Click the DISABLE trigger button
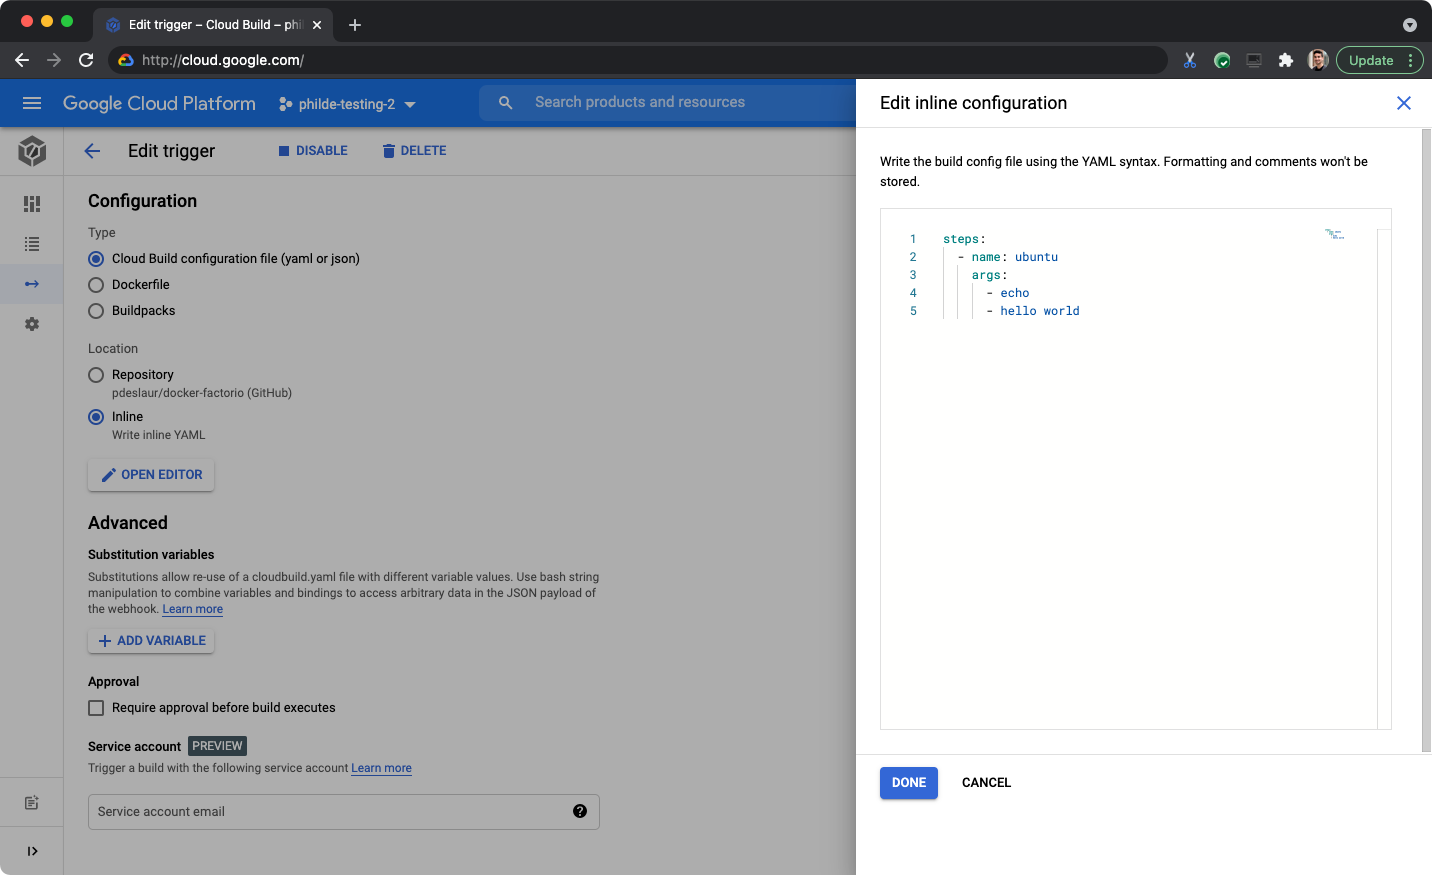The width and height of the screenshot is (1432, 875). click(x=313, y=151)
